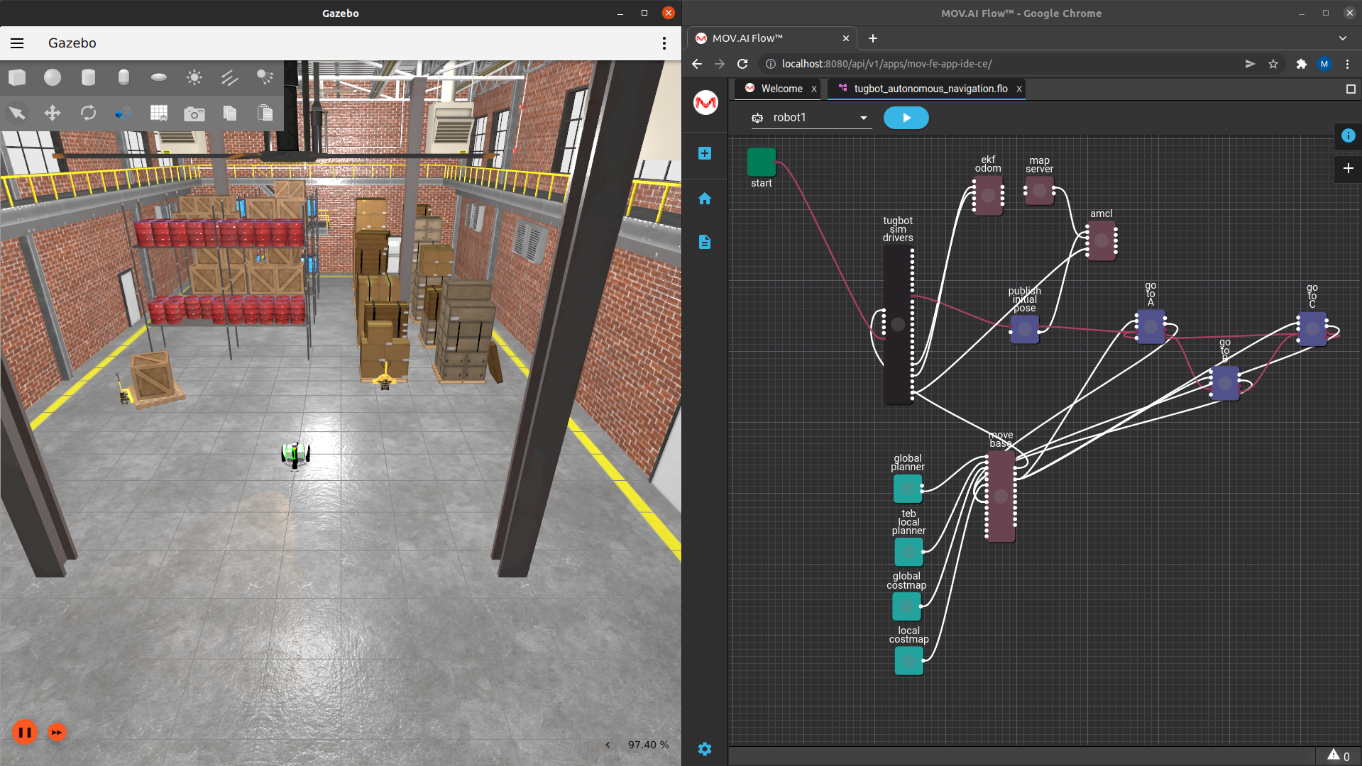Screen dimensions: 1362x766
Task: Select the tugbot_autonomous_navigation.flo tab
Action: click(x=930, y=89)
